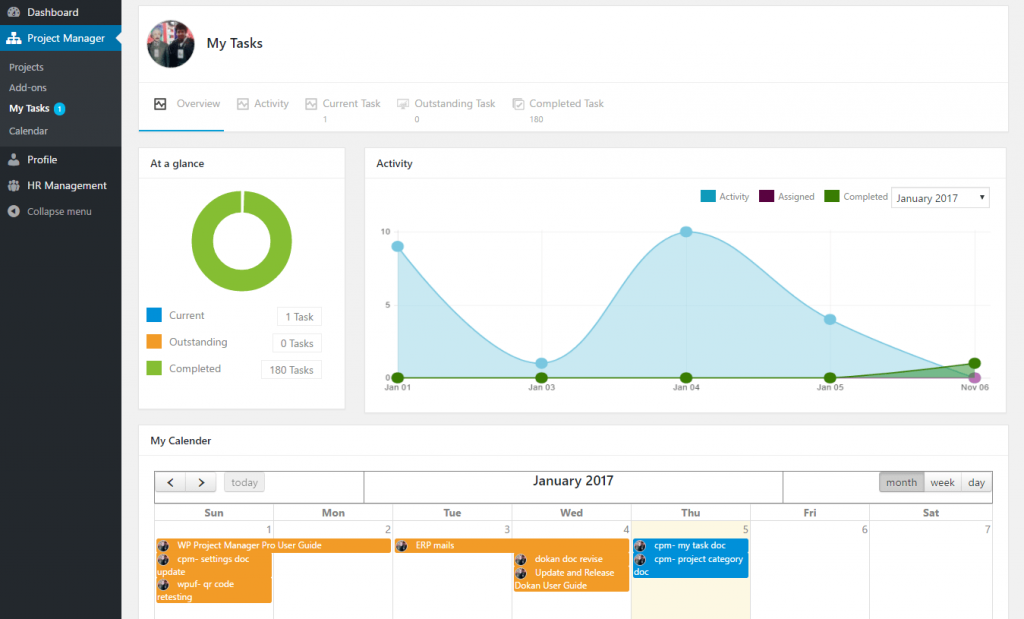Image resolution: width=1024 pixels, height=619 pixels.
Task: Click the blue Activity legend swatch
Action: [x=706, y=196]
